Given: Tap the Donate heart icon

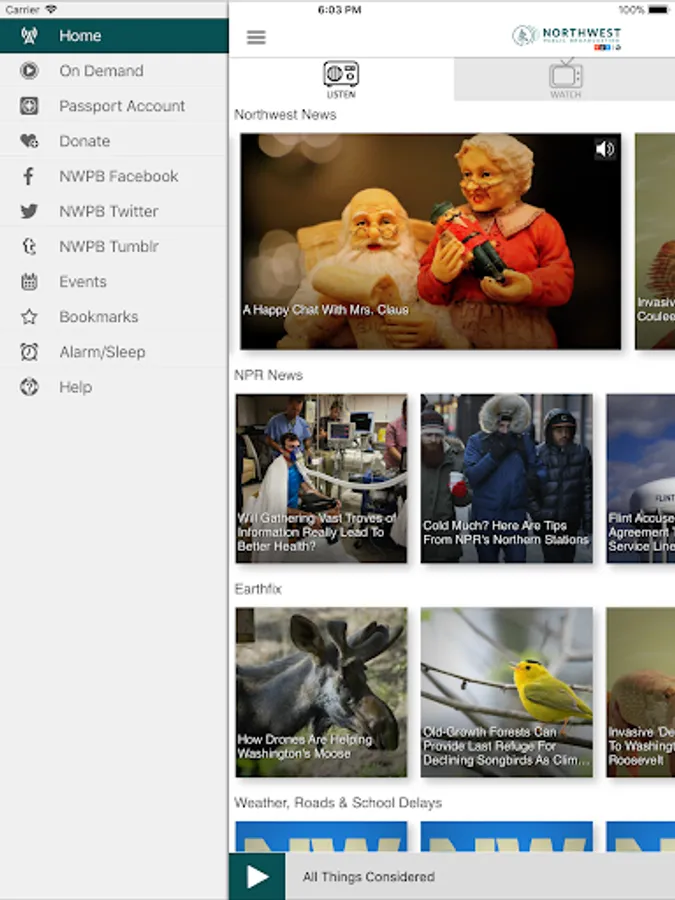Looking at the screenshot, I should [x=29, y=141].
